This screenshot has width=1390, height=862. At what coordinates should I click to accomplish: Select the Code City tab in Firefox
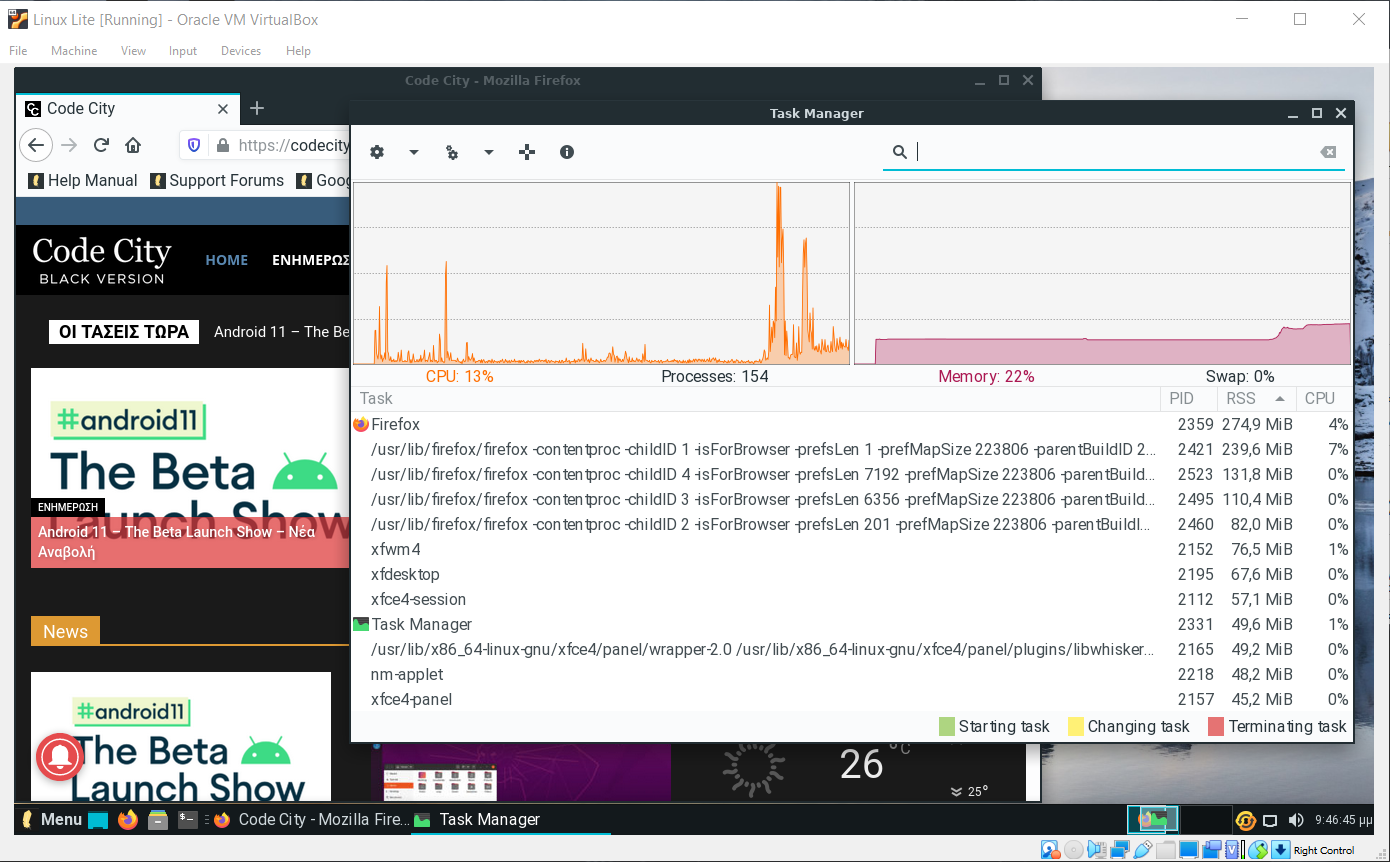point(129,108)
